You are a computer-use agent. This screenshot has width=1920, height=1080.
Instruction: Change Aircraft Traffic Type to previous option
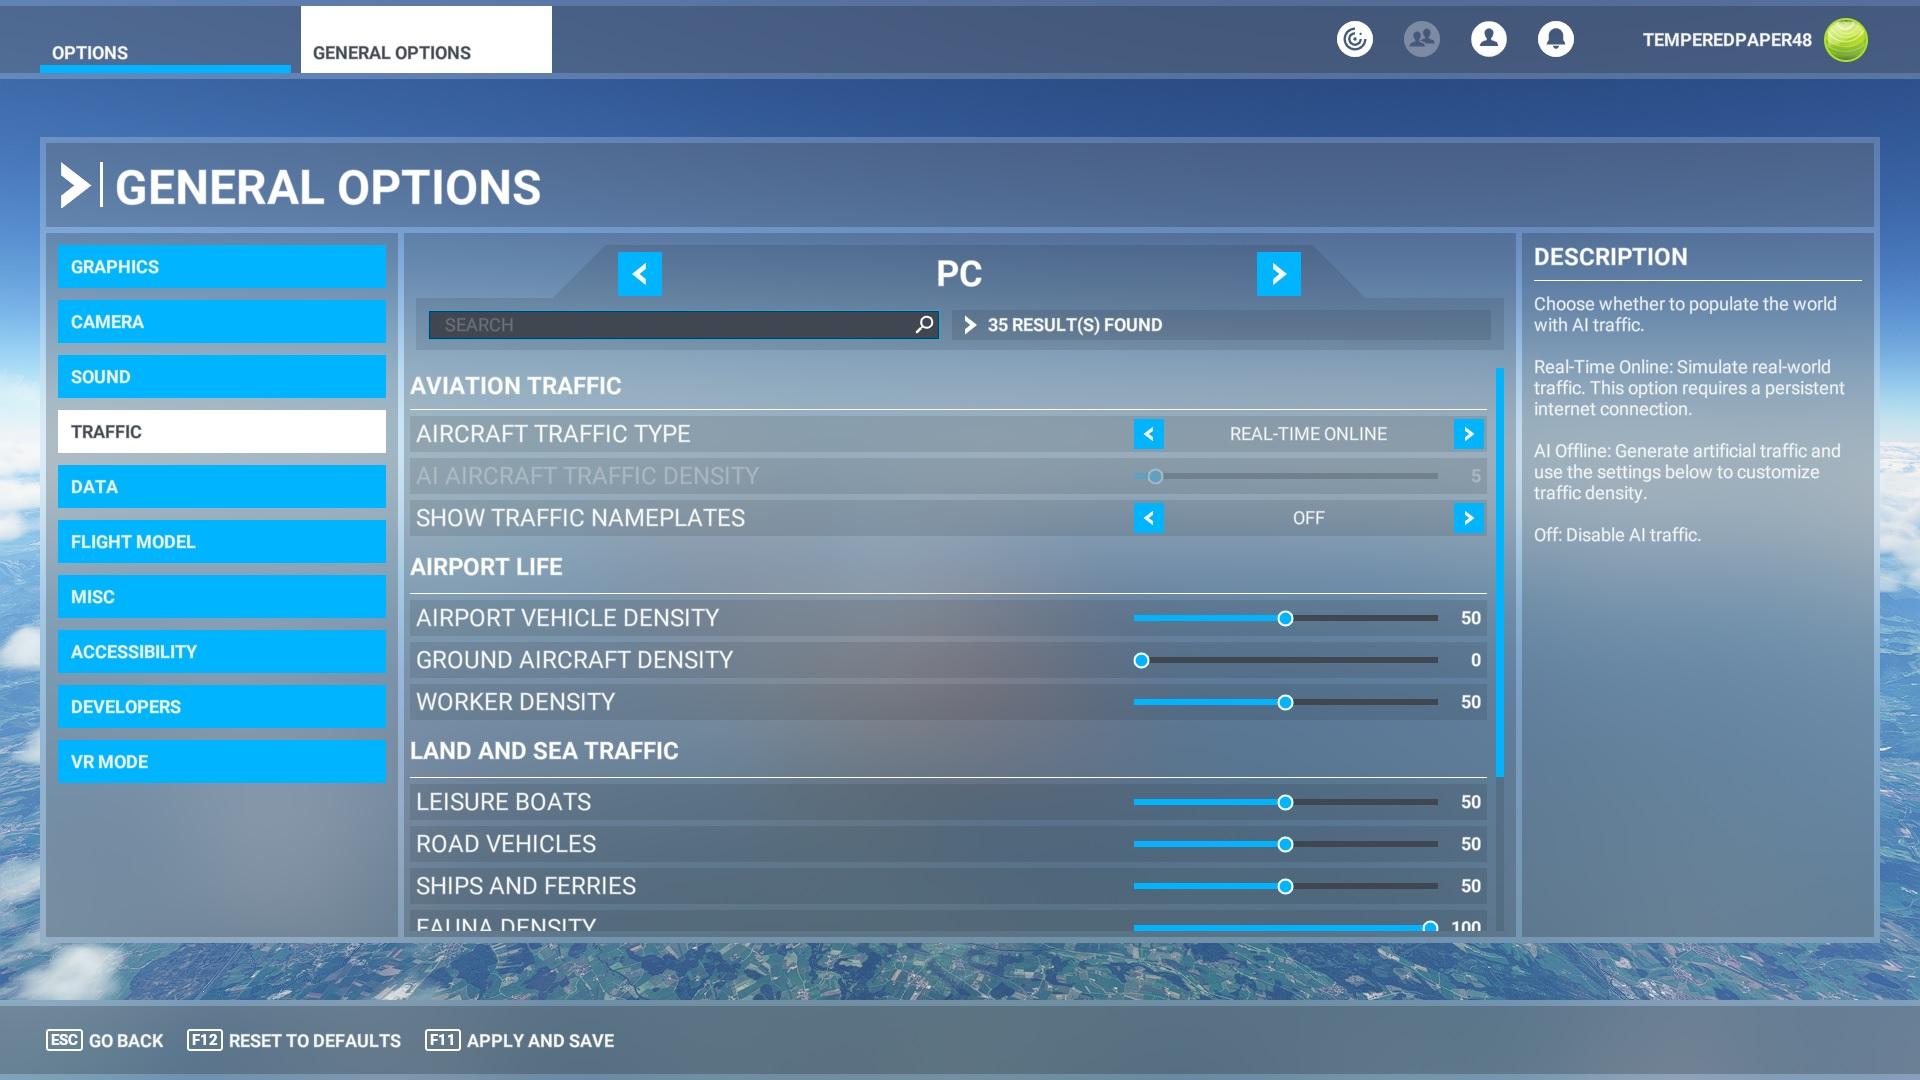click(1148, 434)
